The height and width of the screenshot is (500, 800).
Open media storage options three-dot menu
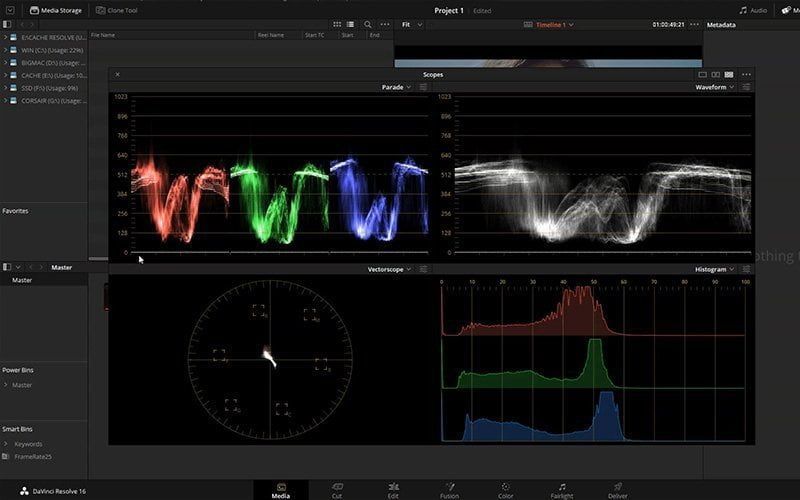[x=385, y=24]
